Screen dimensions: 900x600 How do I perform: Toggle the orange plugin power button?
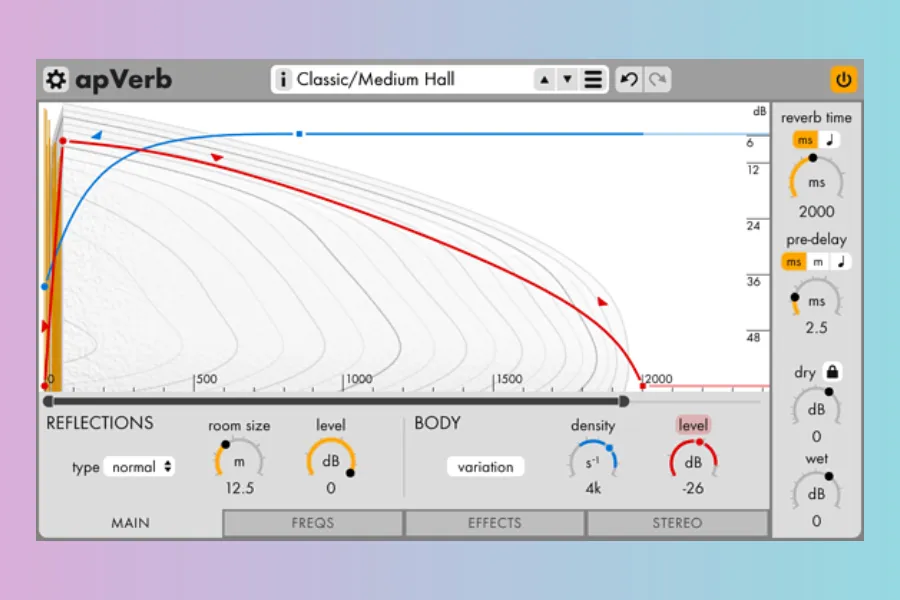click(x=843, y=80)
